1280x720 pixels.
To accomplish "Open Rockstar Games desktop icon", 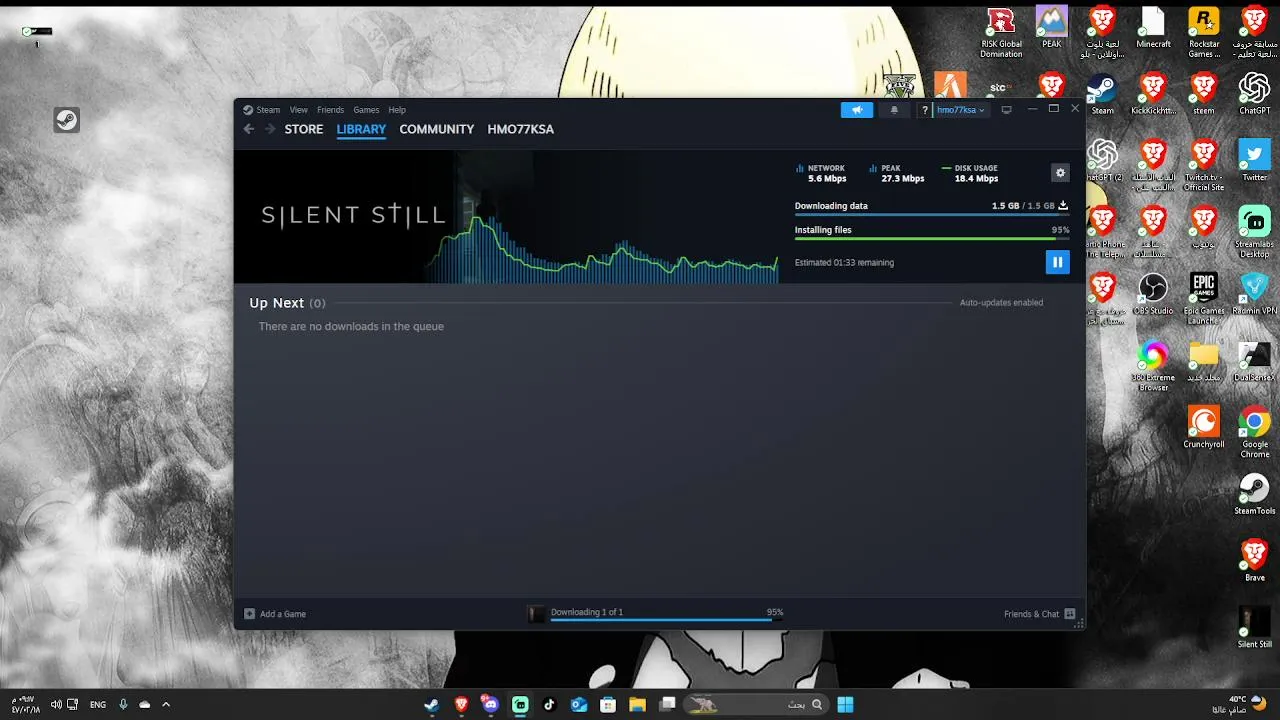I will (x=1204, y=33).
